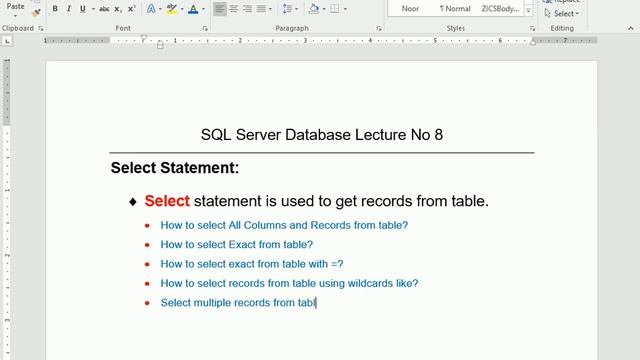Open Paste options dropdown
This screenshot has width=640, height=360.
(x=15, y=16)
